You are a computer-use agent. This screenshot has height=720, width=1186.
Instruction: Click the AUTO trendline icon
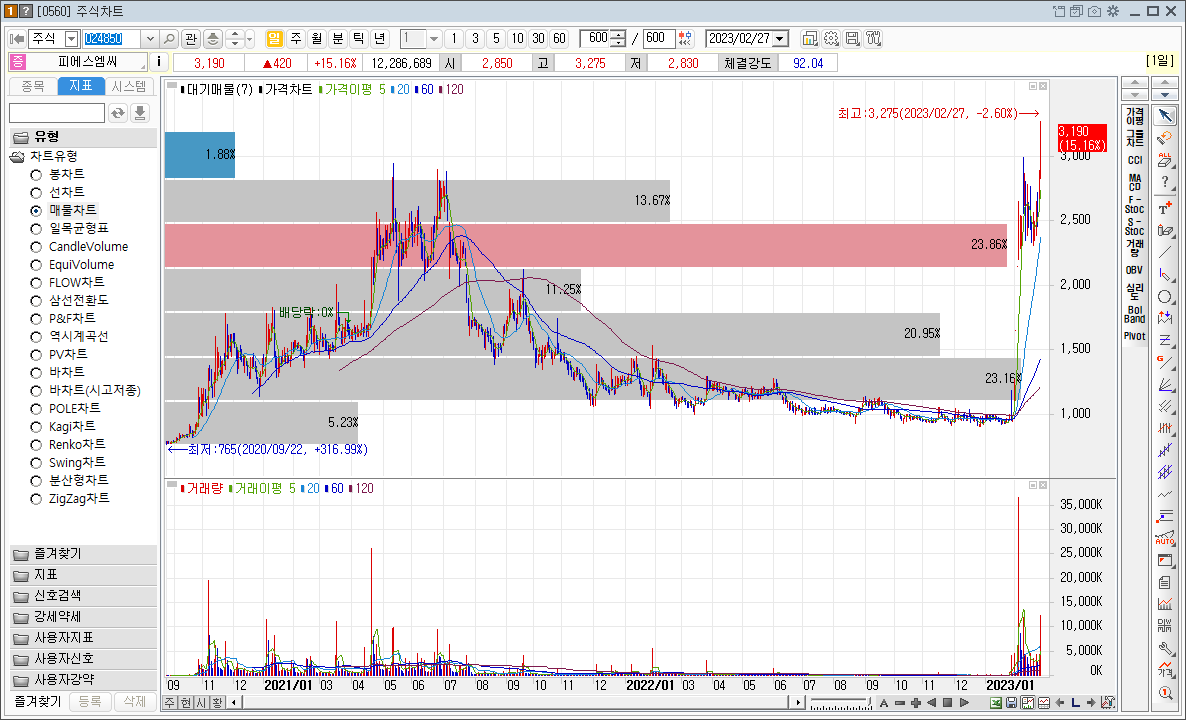pos(1165,538)
